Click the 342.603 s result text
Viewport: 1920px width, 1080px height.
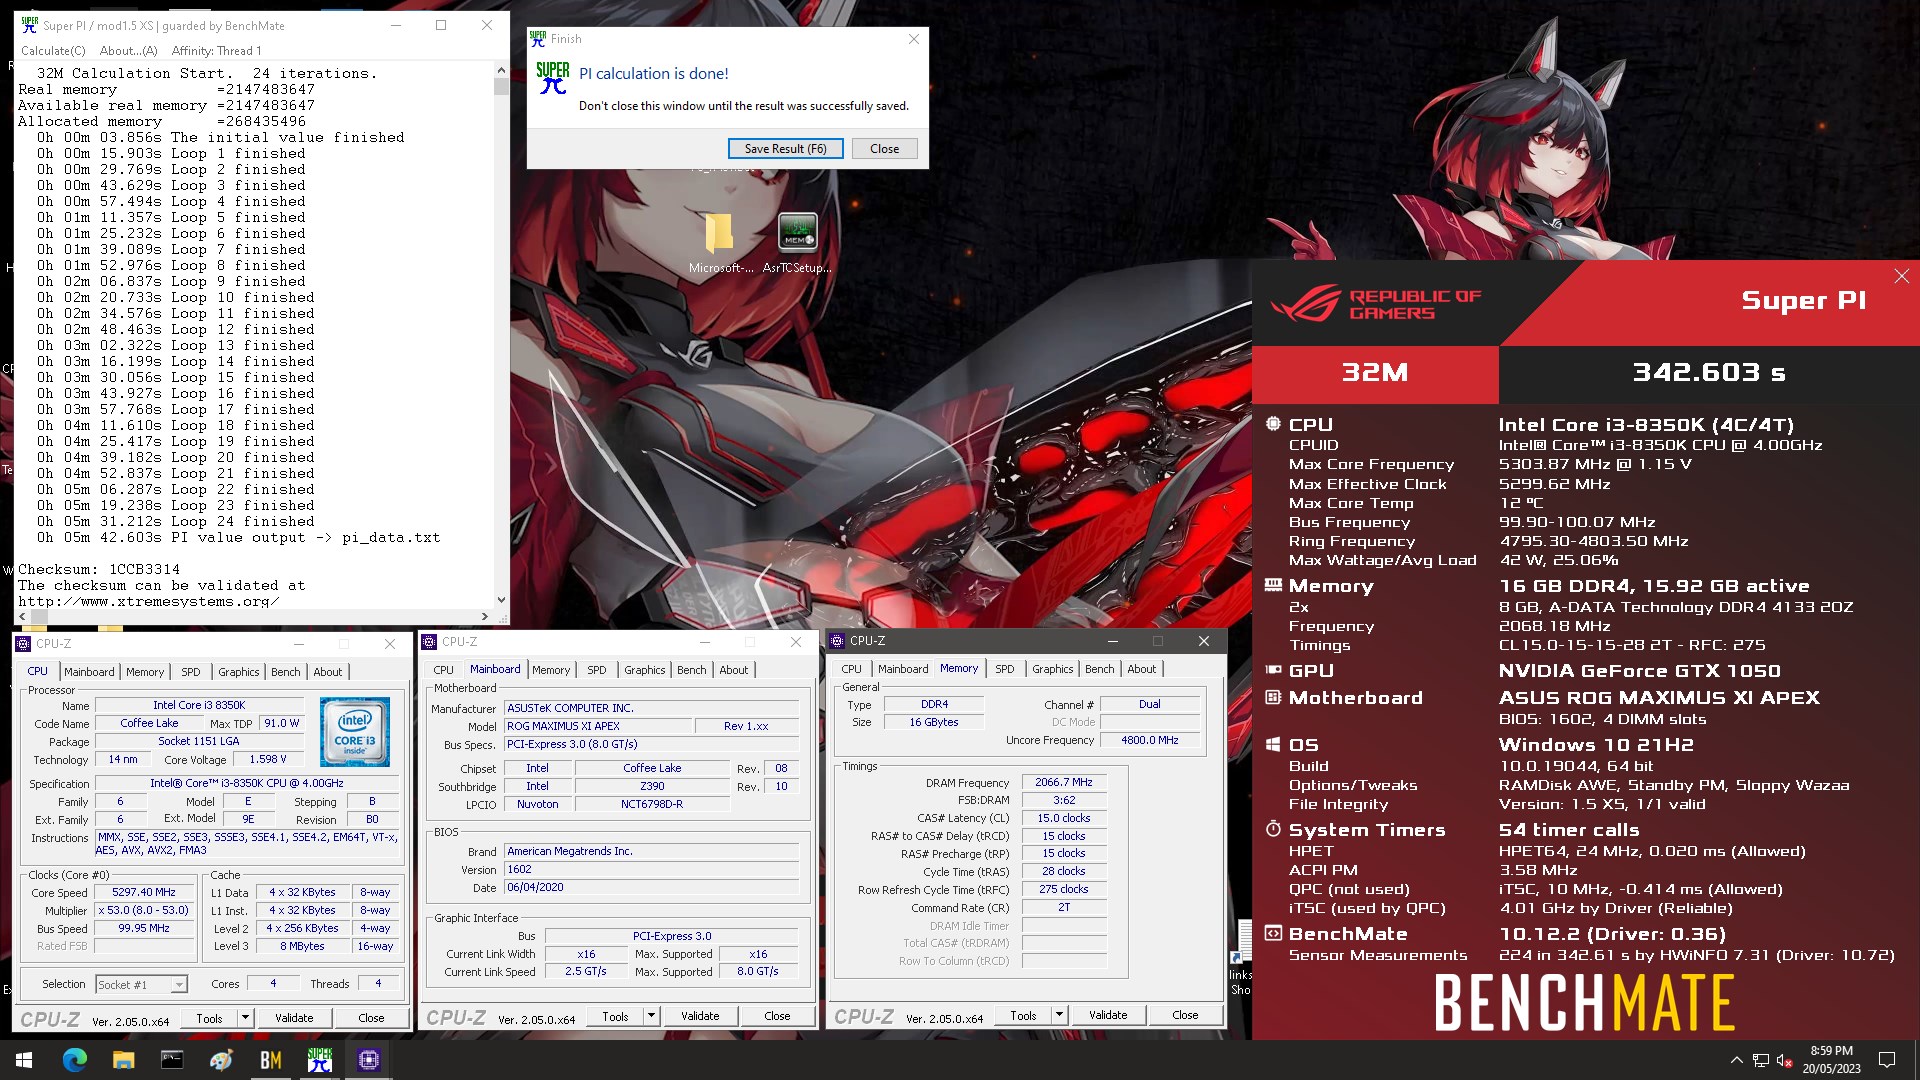[1709, 373]
